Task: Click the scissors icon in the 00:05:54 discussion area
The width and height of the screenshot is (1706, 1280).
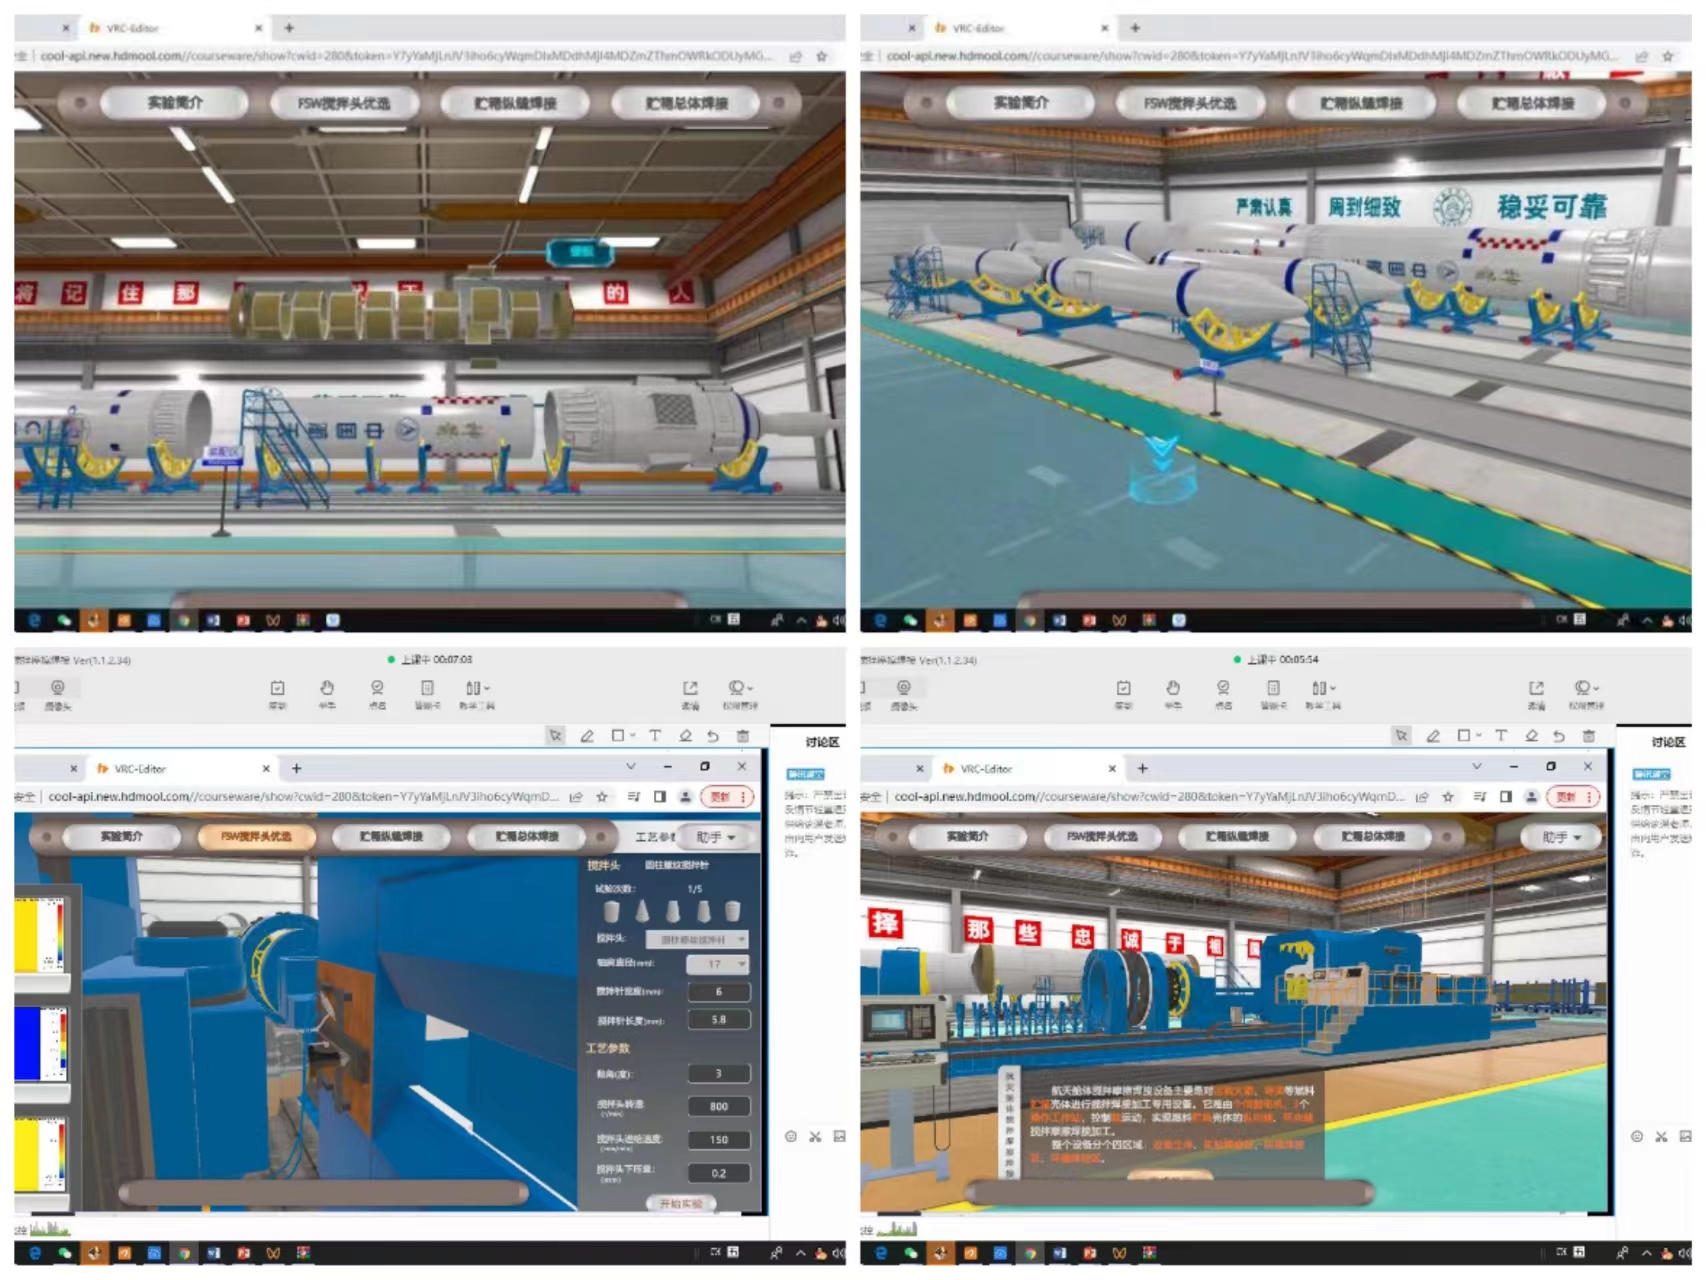Action: 1661,1136
